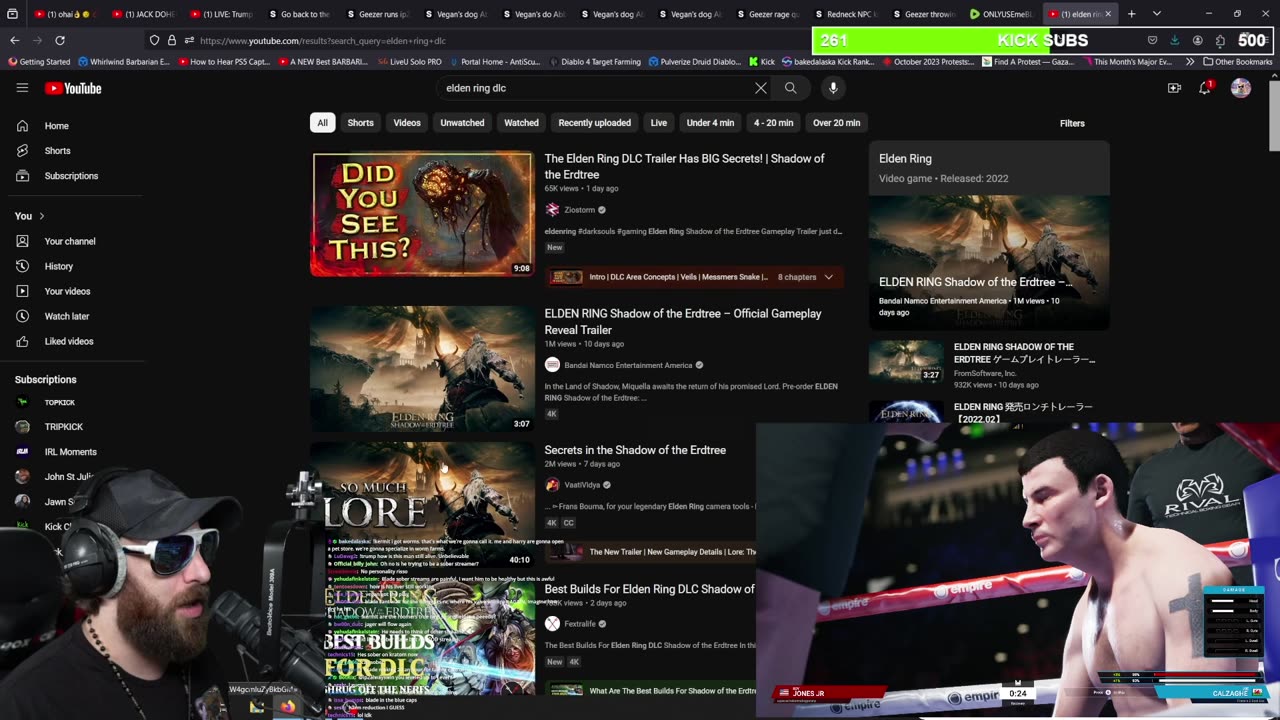The height and width of the screenshot is (720, 1280).
Task: Open the Diablo 4 Target Farming bookmark
Action: point(593,62)
